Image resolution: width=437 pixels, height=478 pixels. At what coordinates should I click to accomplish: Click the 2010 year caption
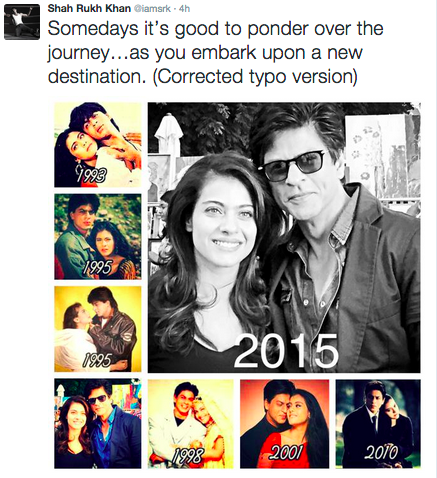[x=381, y=452]
